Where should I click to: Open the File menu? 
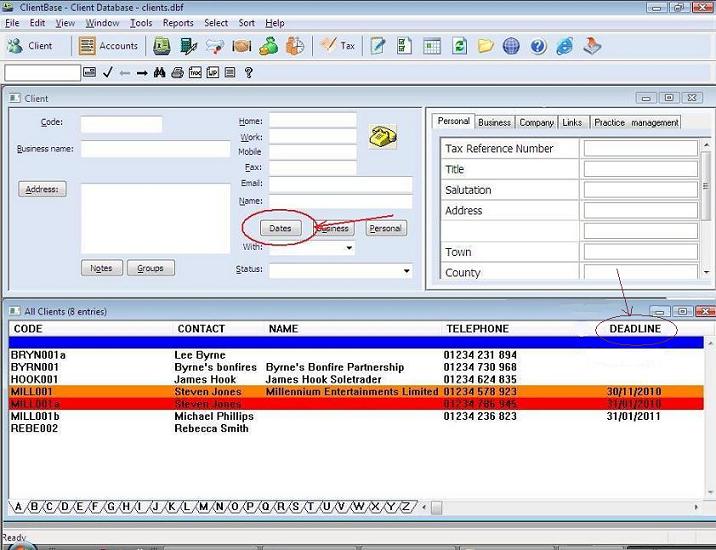[12, 23]
